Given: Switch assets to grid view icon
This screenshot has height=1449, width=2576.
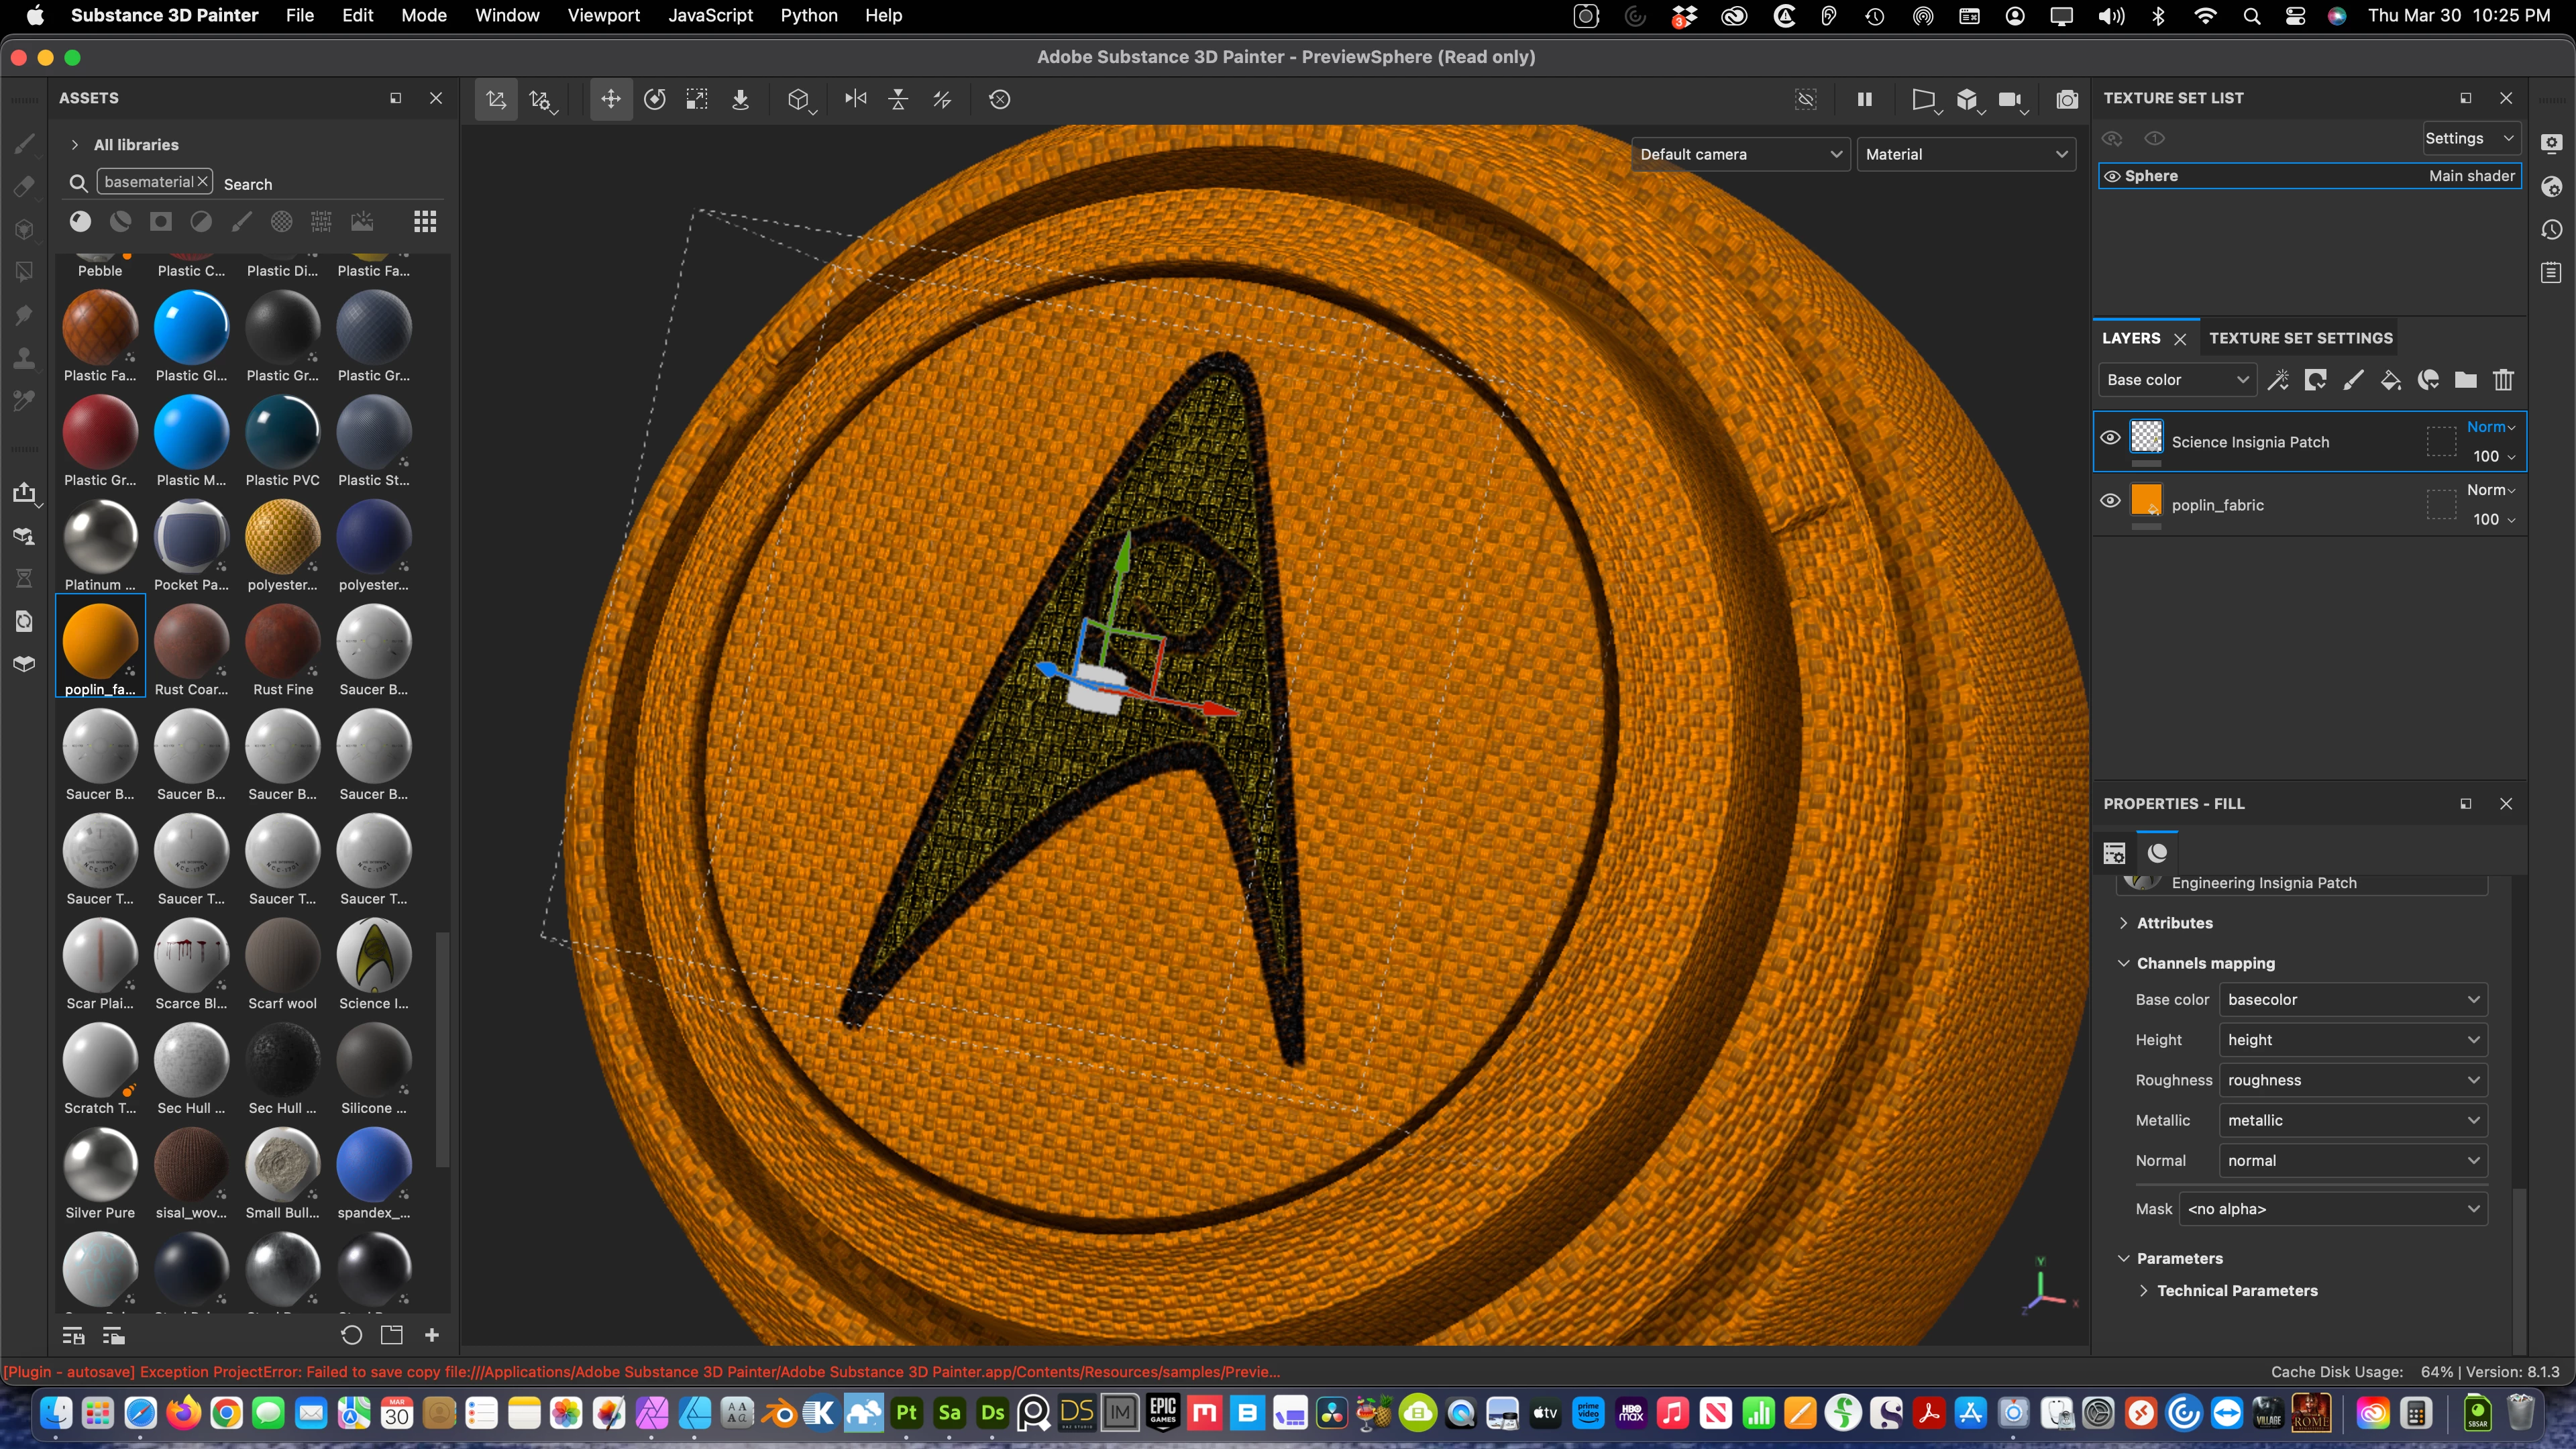Looking at the screenshot, I should point(425,221).
